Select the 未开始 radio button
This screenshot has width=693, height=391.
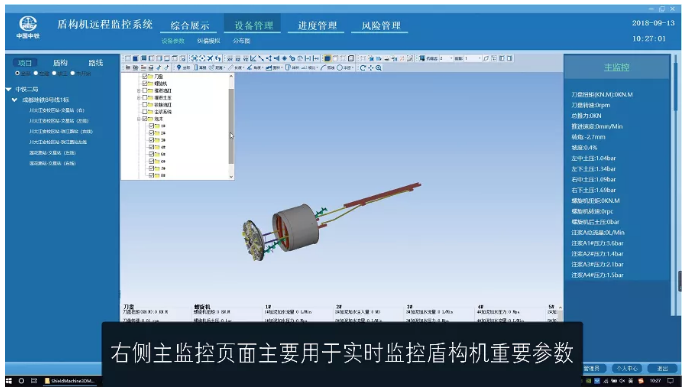click(73, 73)
